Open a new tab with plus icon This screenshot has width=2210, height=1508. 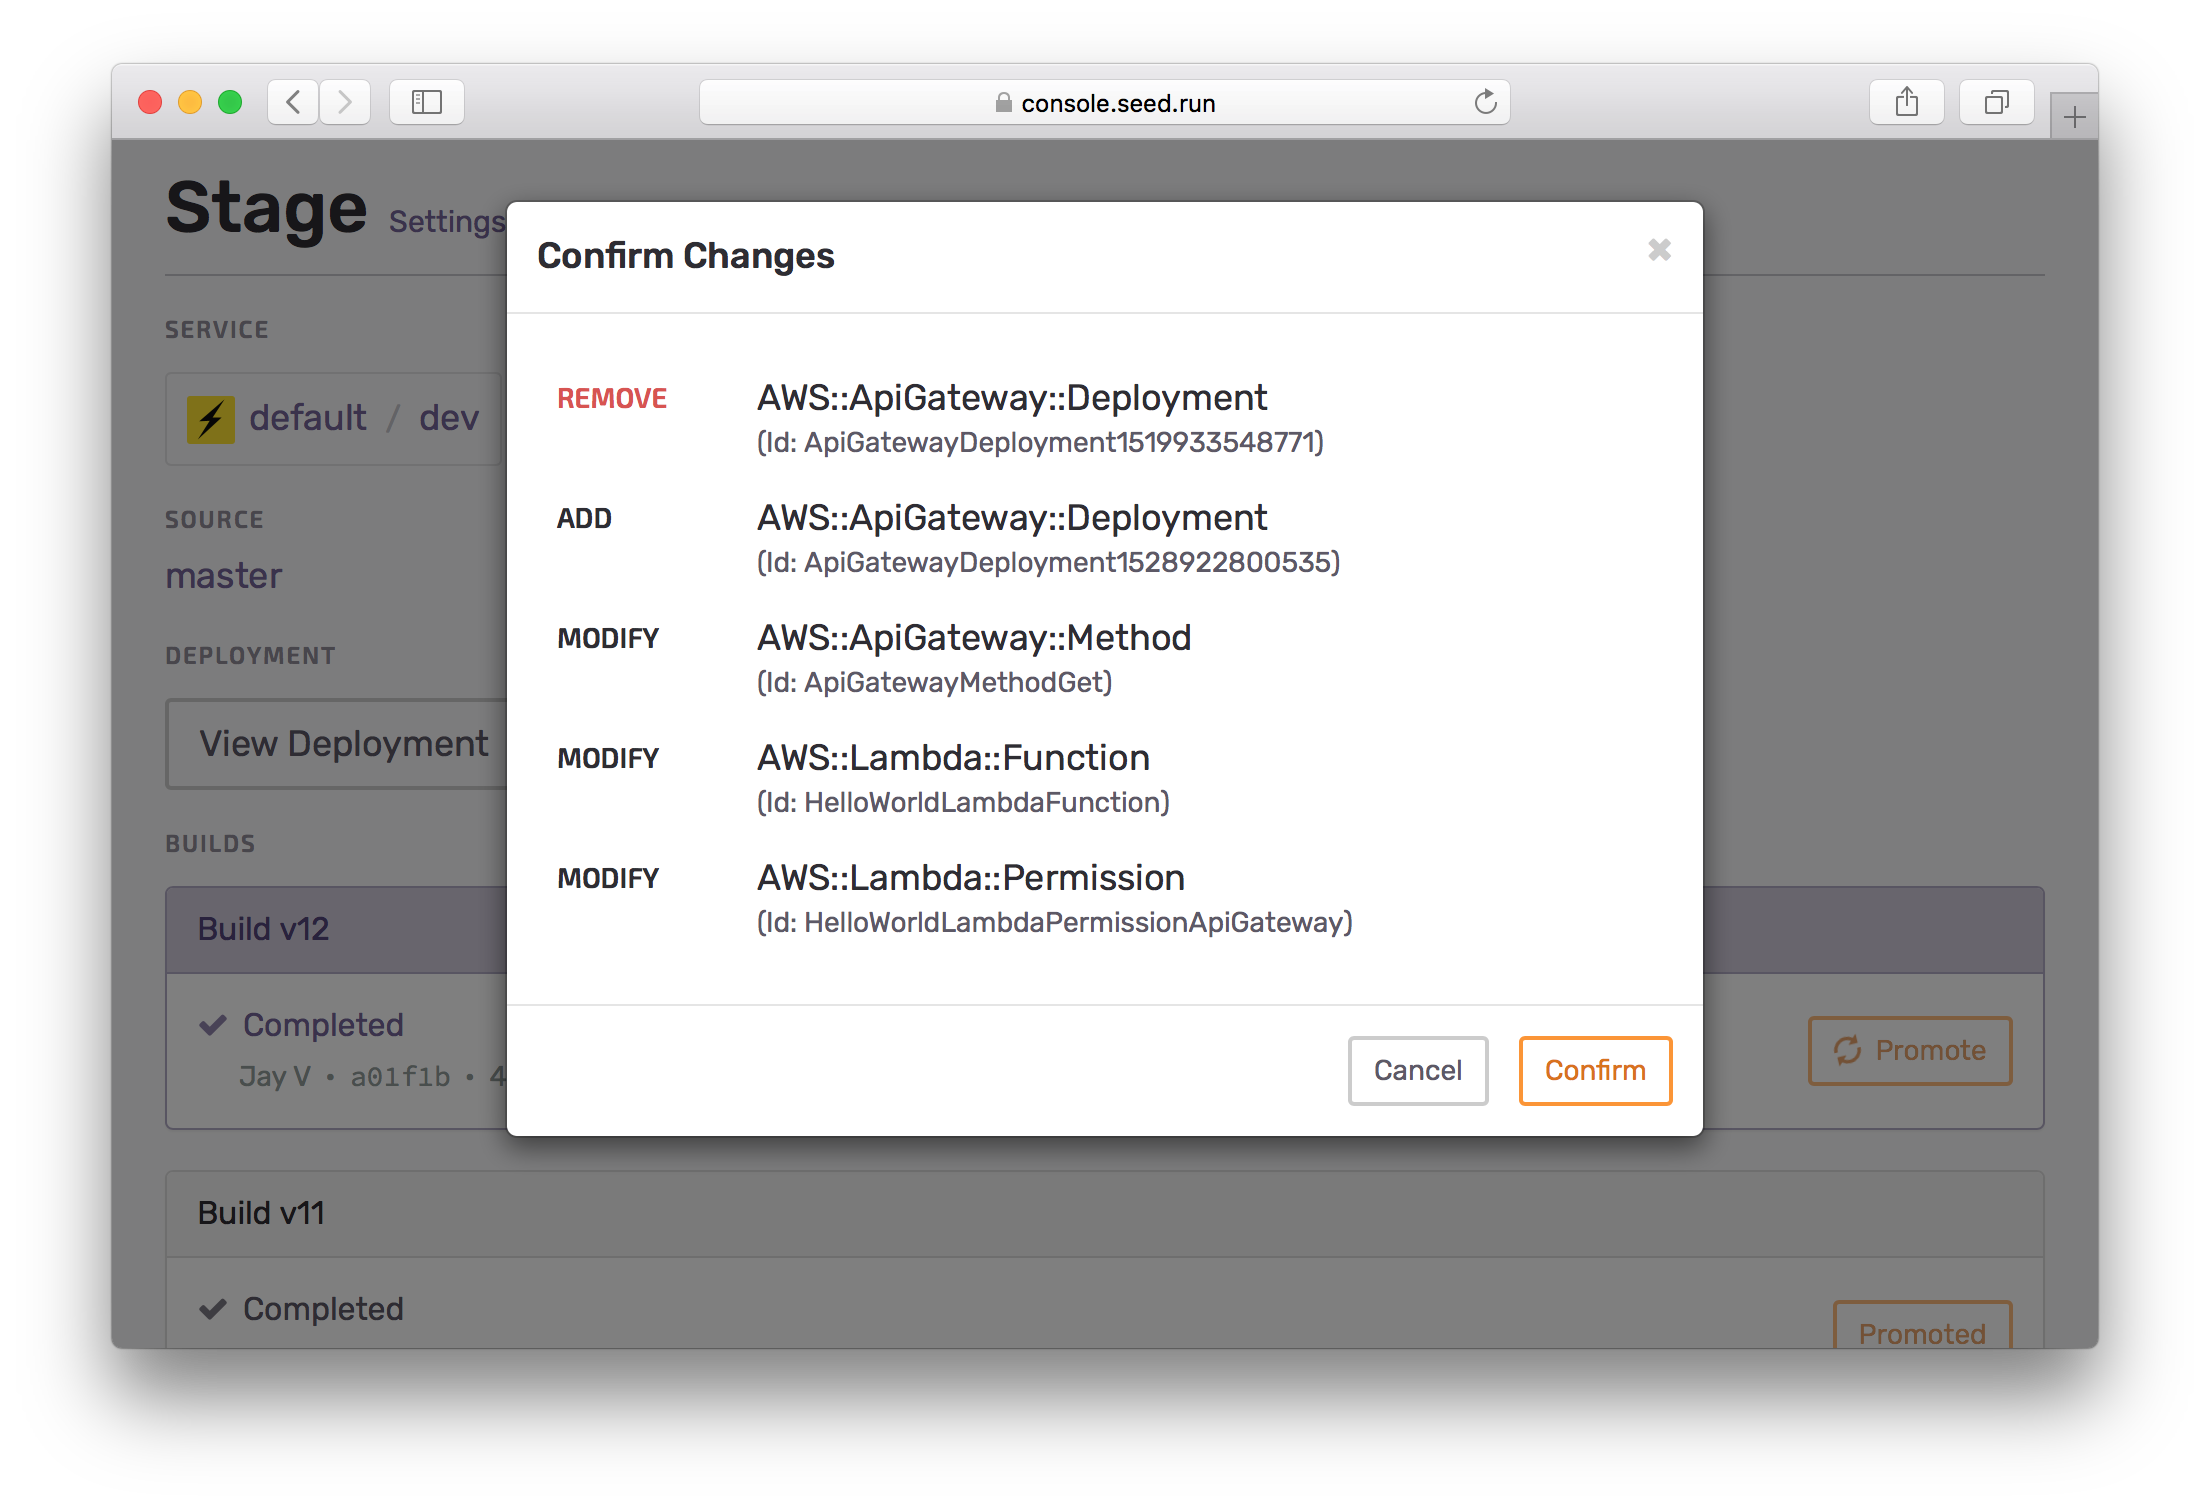pos(2074,118)
